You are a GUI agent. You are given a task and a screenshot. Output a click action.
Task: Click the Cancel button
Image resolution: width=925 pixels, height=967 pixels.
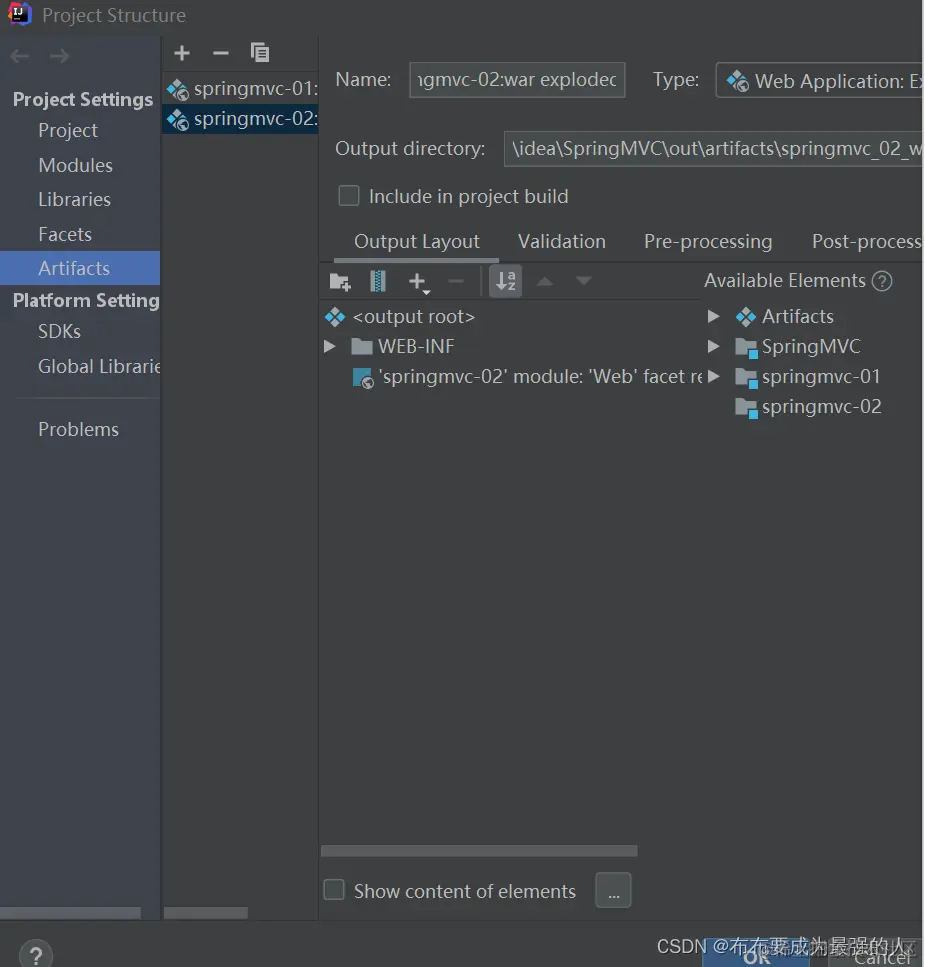pos(882,955)
